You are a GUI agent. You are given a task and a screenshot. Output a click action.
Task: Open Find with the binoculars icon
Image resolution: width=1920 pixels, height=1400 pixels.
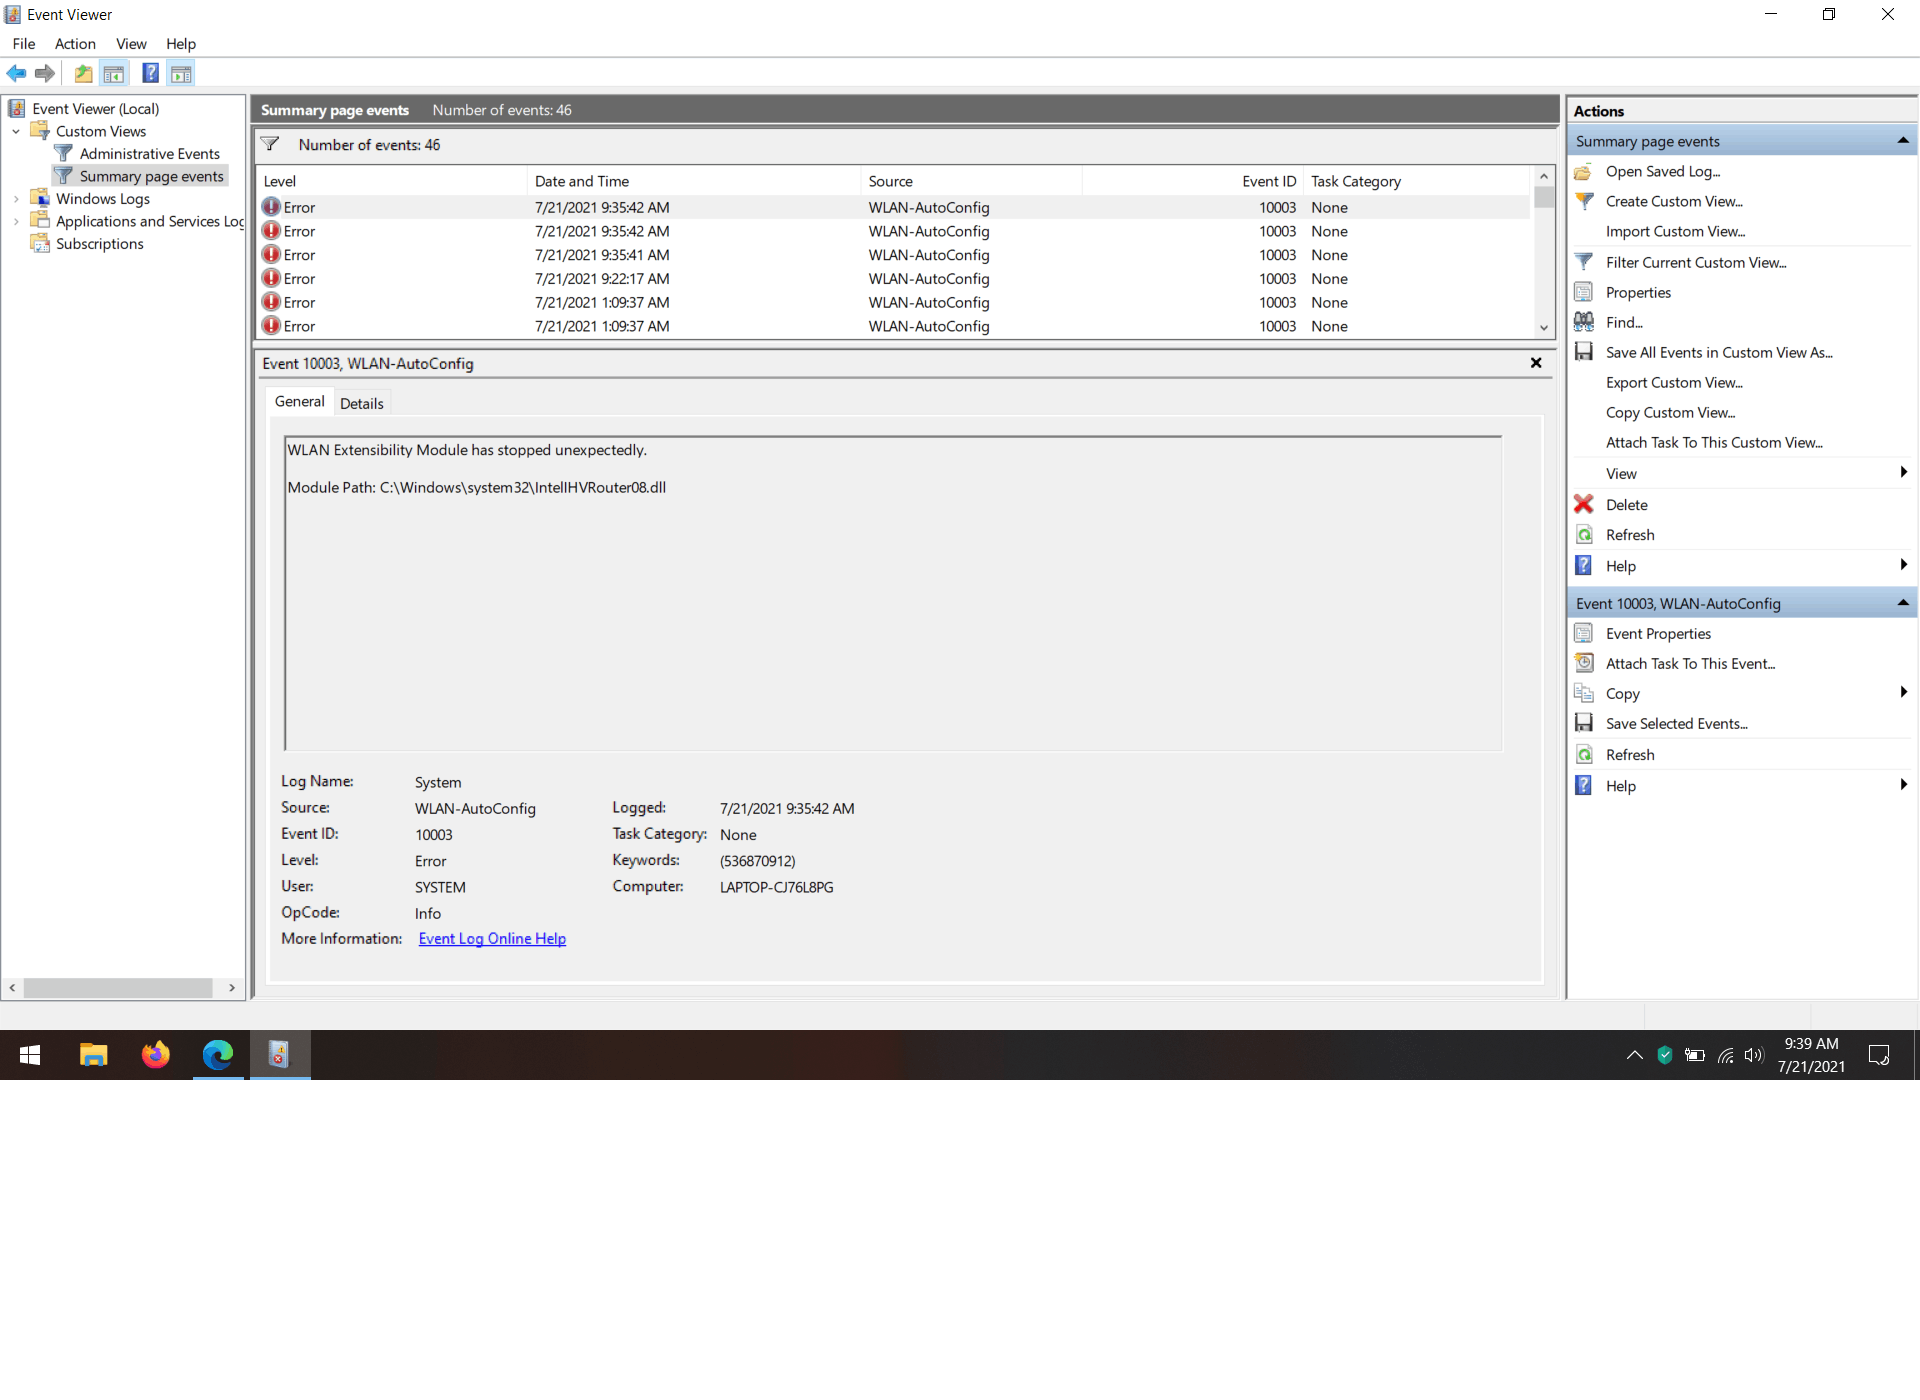1584,322
